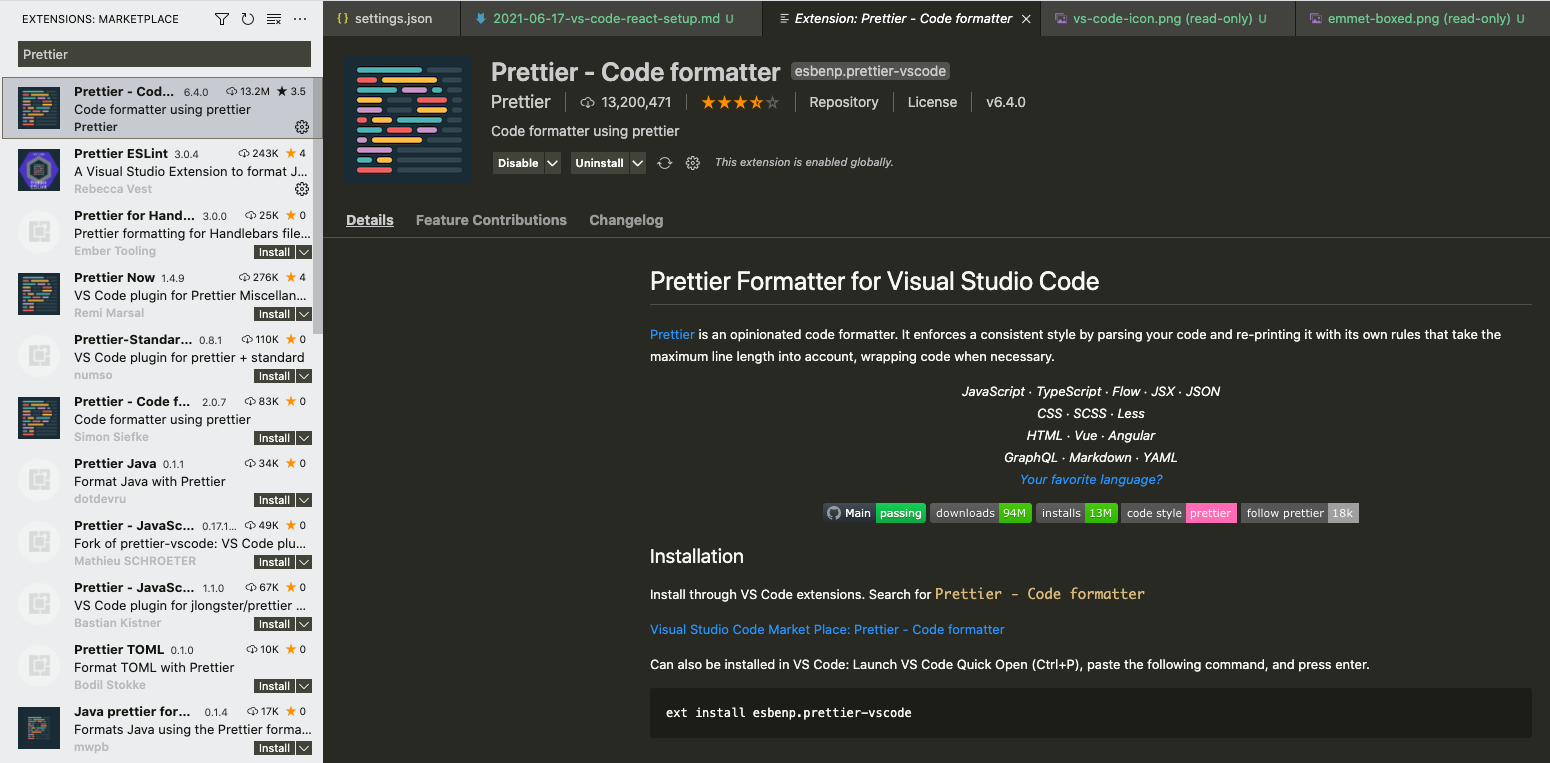Click the downloads 94M badge
The height and width of the screenshot is (763, 1550).
coord(980,513)
